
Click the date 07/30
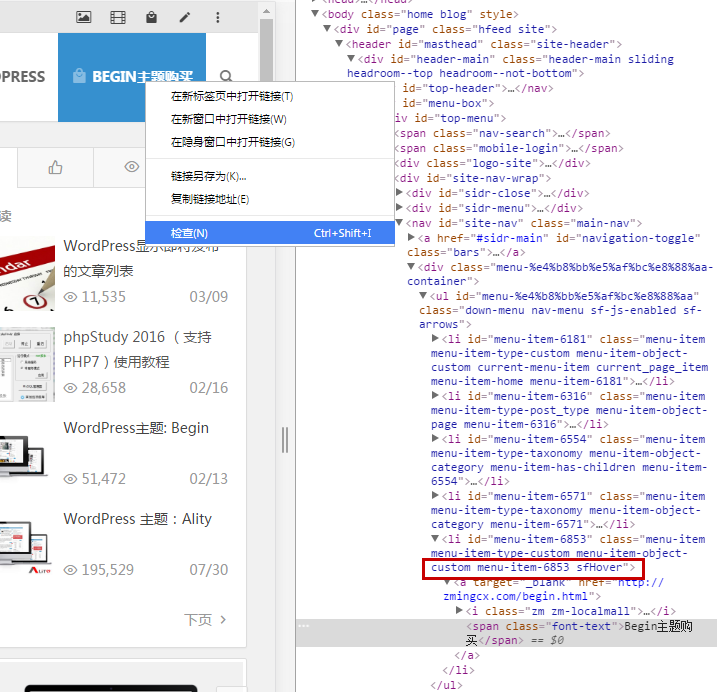tap(209, 570)
